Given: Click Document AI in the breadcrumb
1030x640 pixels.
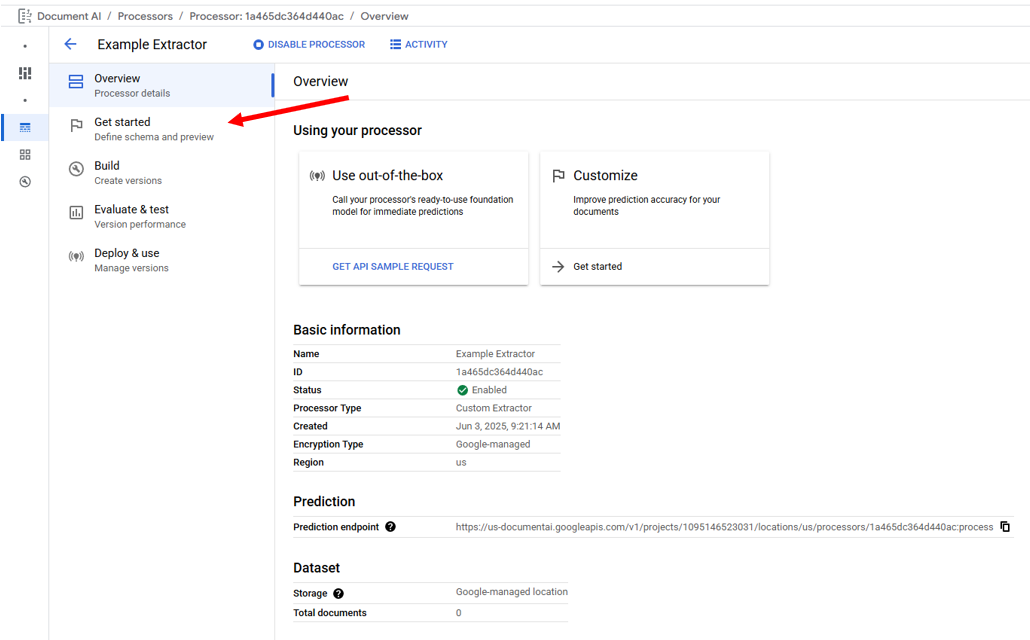Looking at the screenshot, I should pos(69,16).
